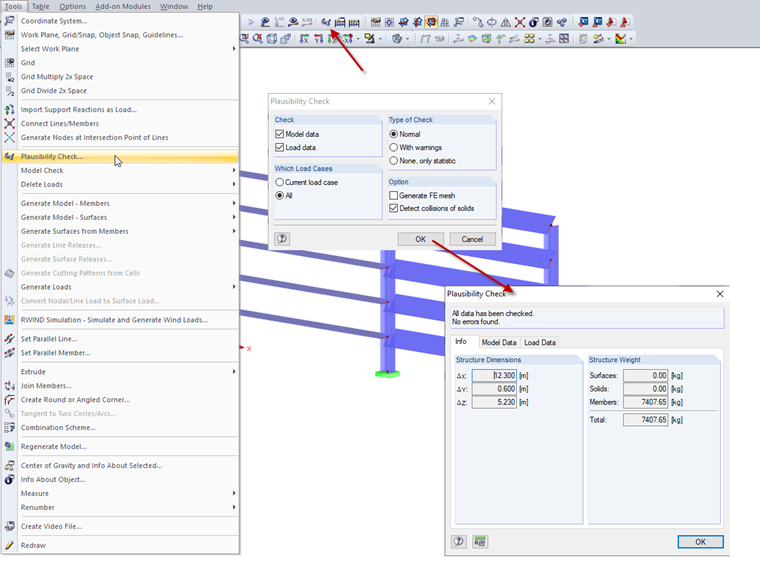This screenshot has width=760, height=570.
Task: Click the isometric wireframe cube toolbar icon
Action: coord(272,39)
